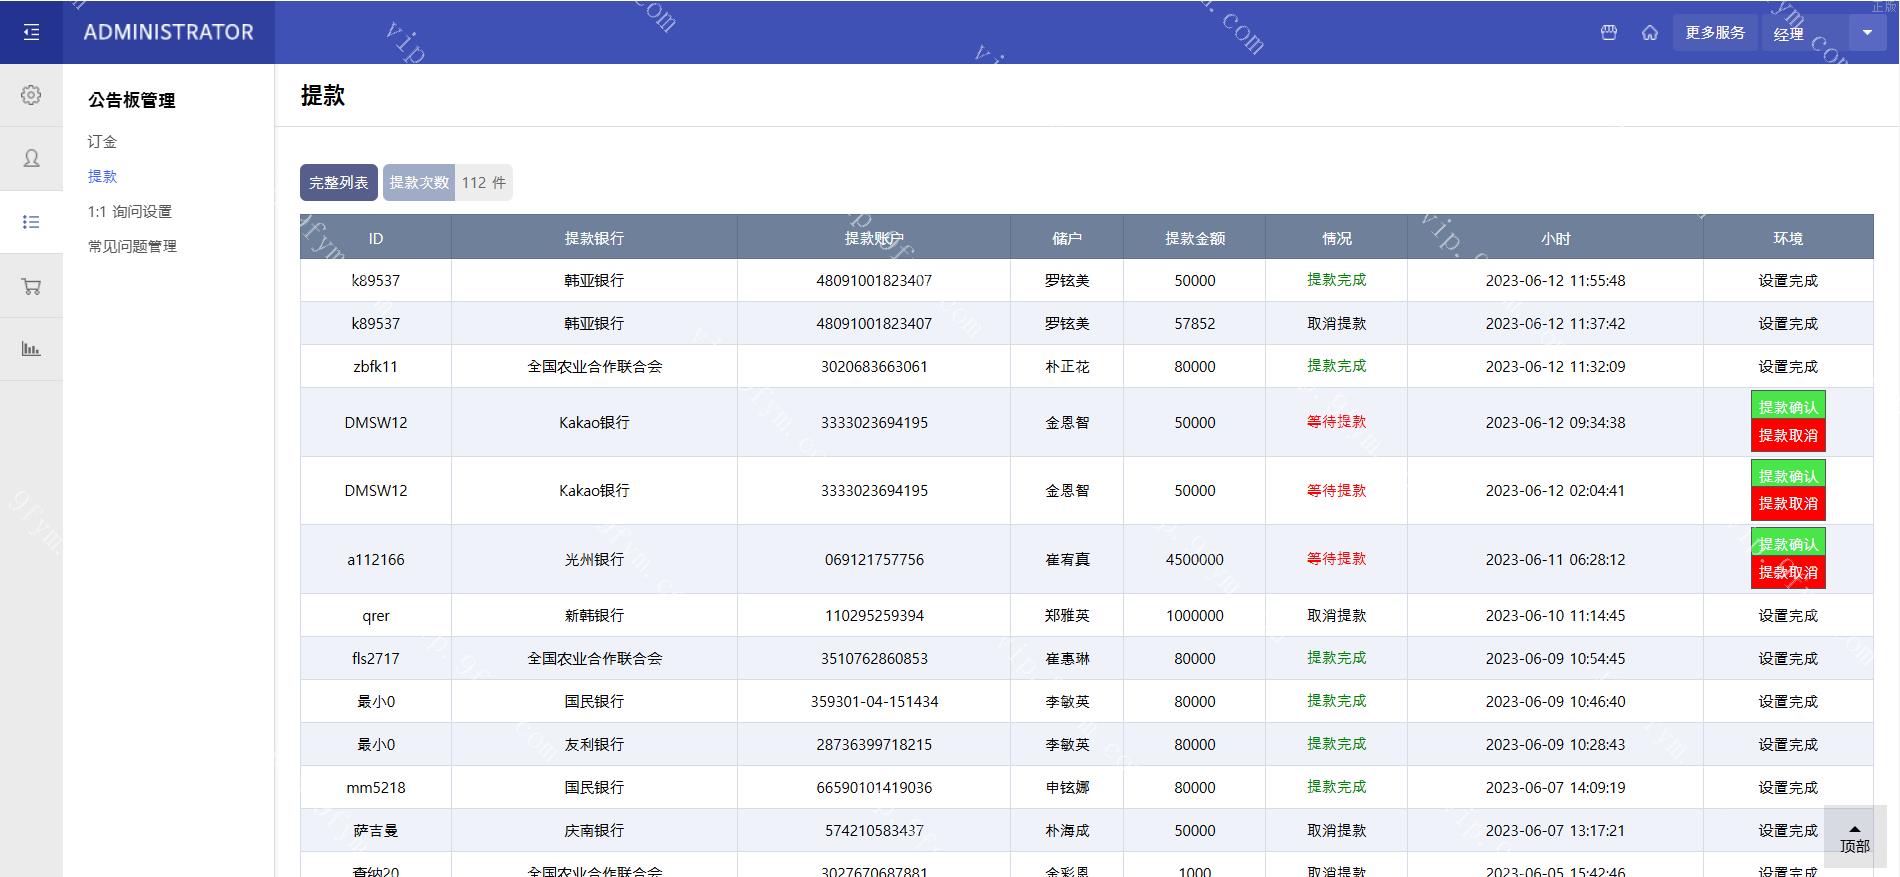Open the shopping cart sidebar icon
Viewport: 1900px width, 877px height.
tap(31, 286)
